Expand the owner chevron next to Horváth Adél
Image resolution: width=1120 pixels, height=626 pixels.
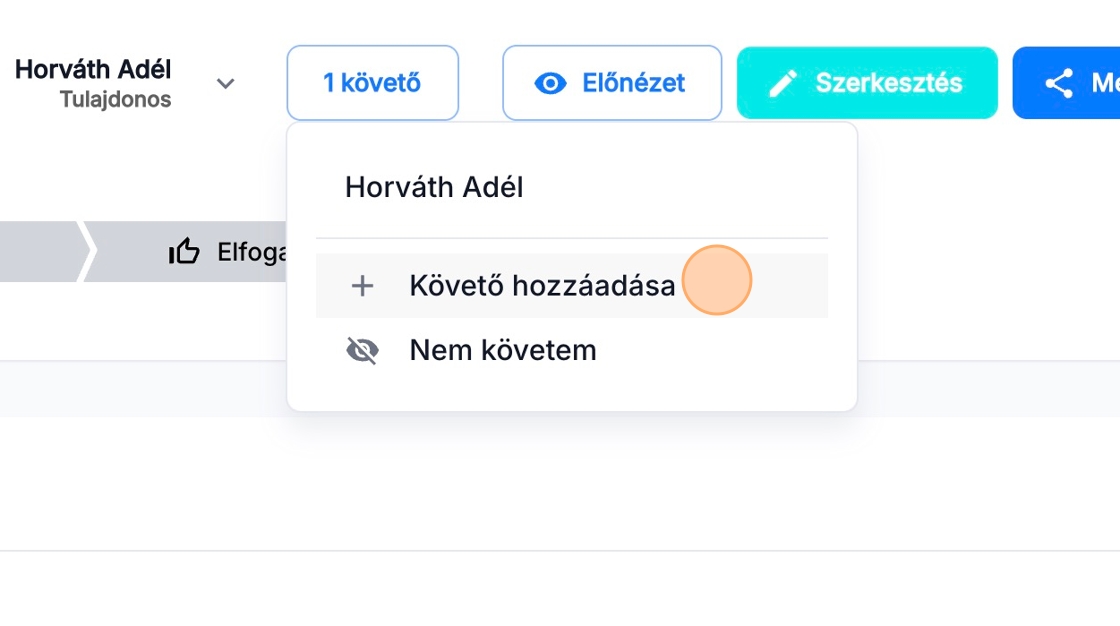click(x=226, y=84)
